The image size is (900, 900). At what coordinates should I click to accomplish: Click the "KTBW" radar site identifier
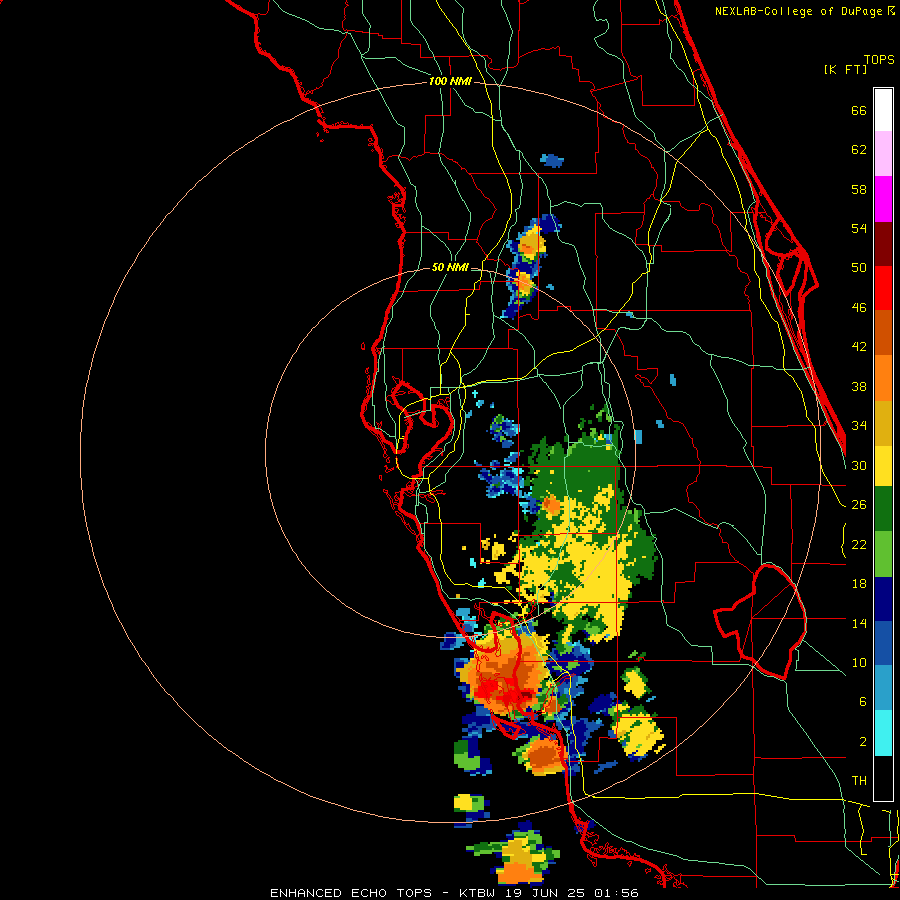point(479,893)
